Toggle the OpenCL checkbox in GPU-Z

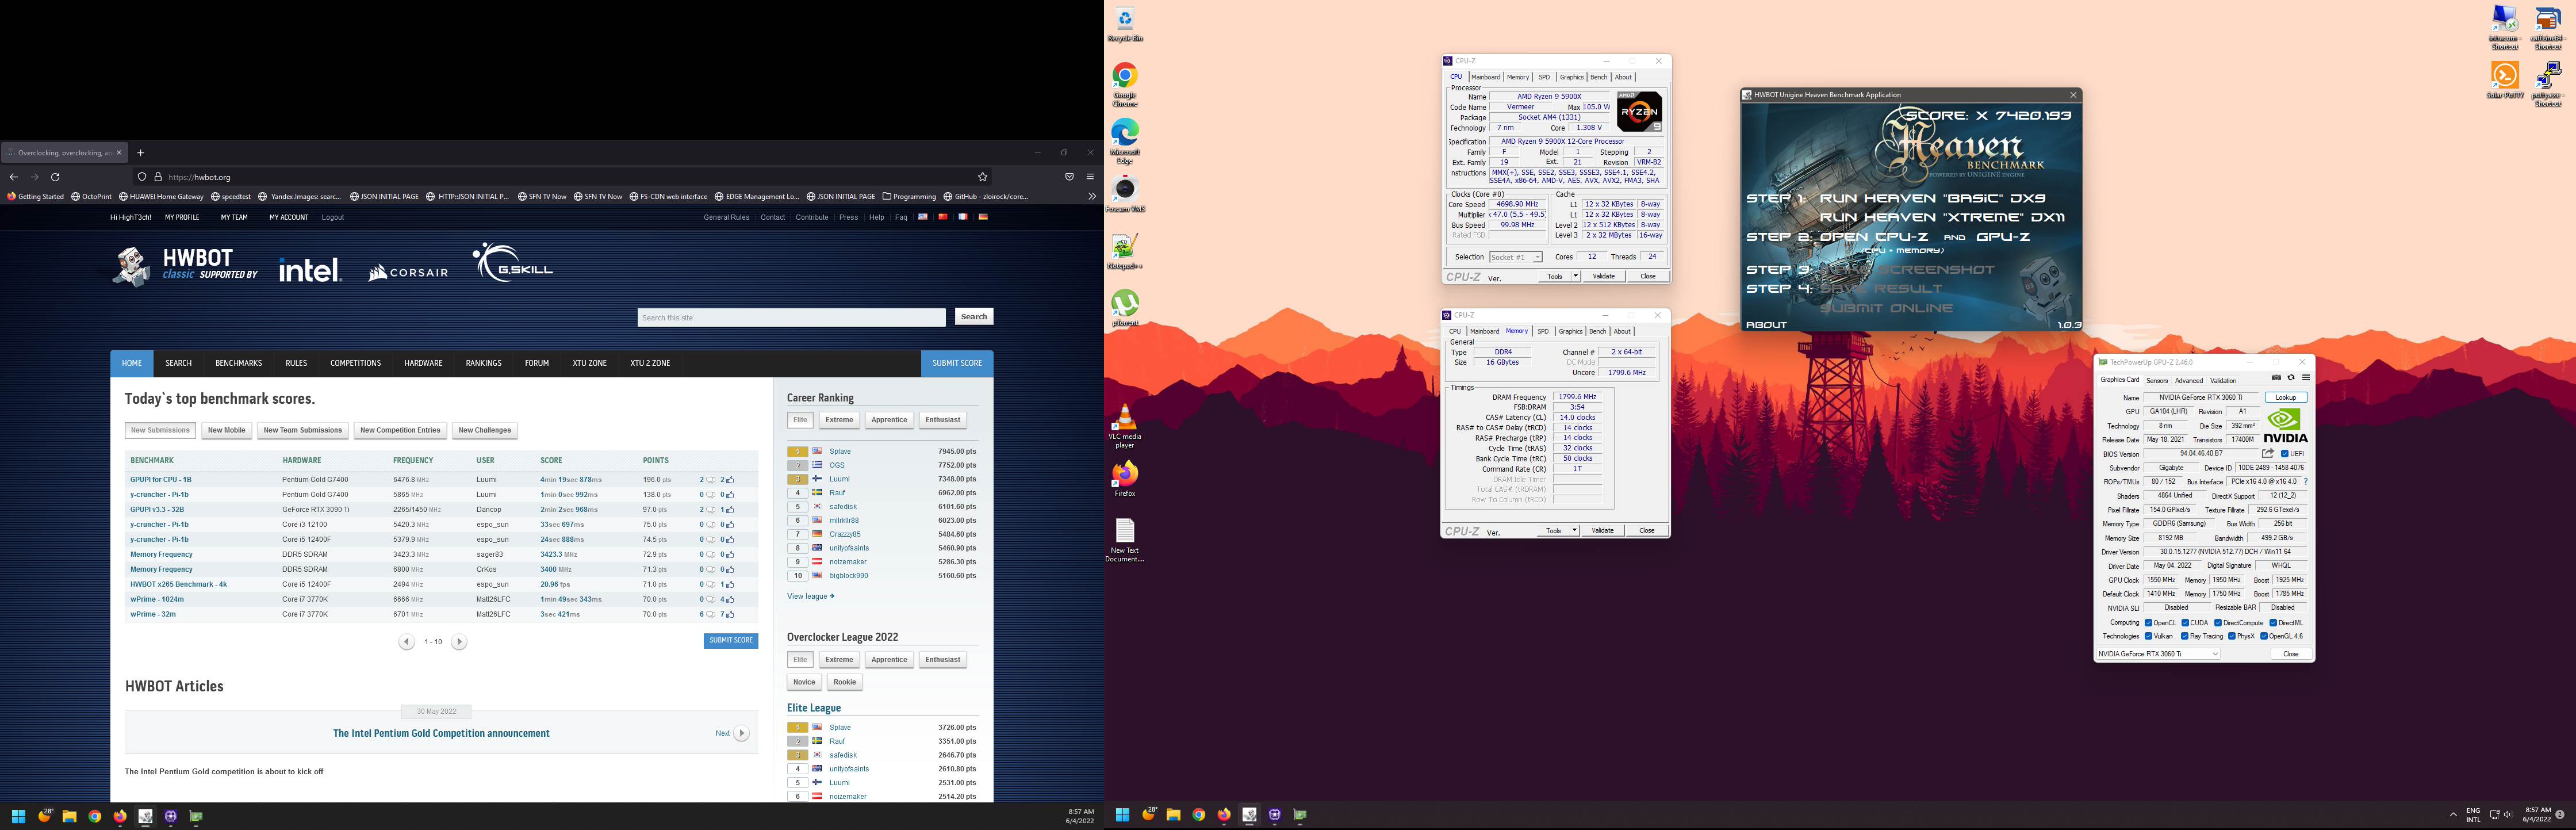[2148, 623]
